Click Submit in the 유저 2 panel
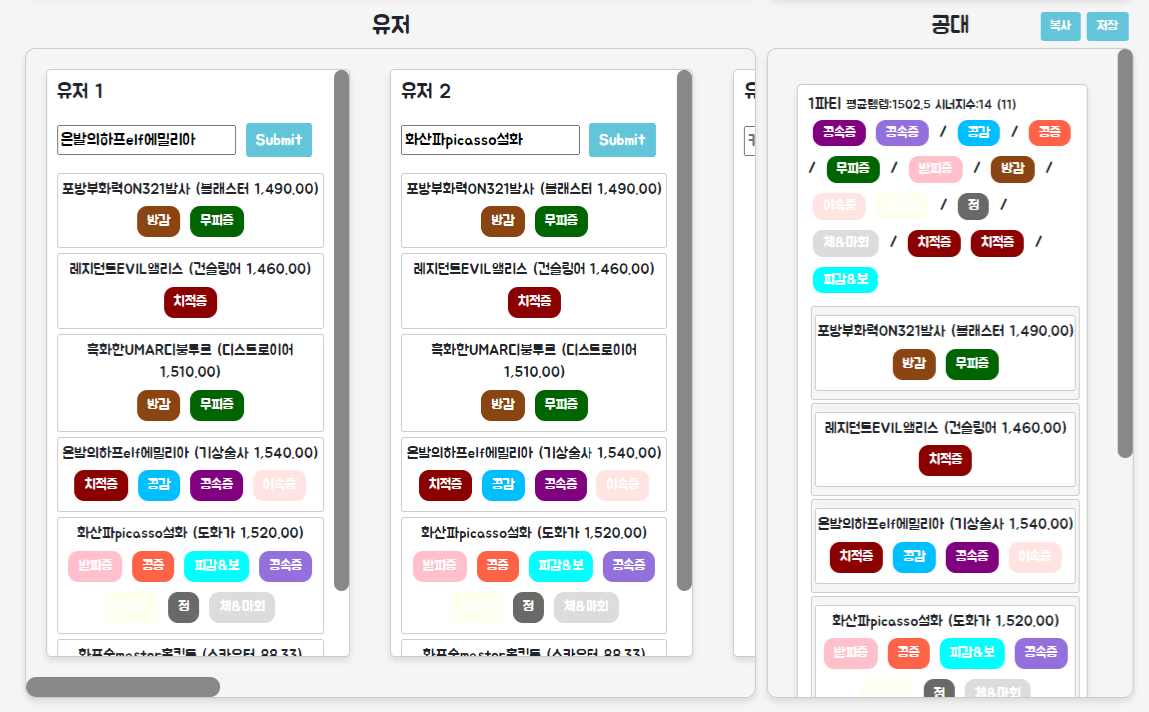Screen dimensions: 1149x712 click(x=622, y=140)
